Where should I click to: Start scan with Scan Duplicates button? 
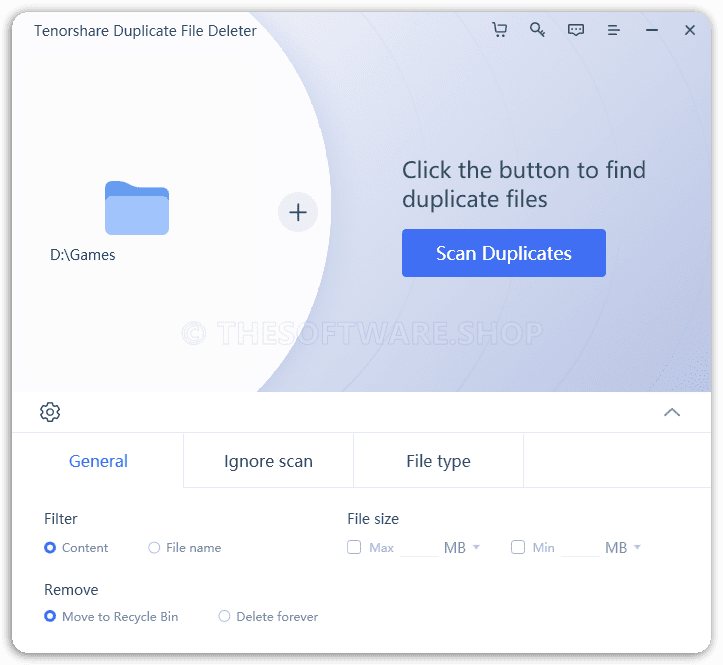click(504, 253)
